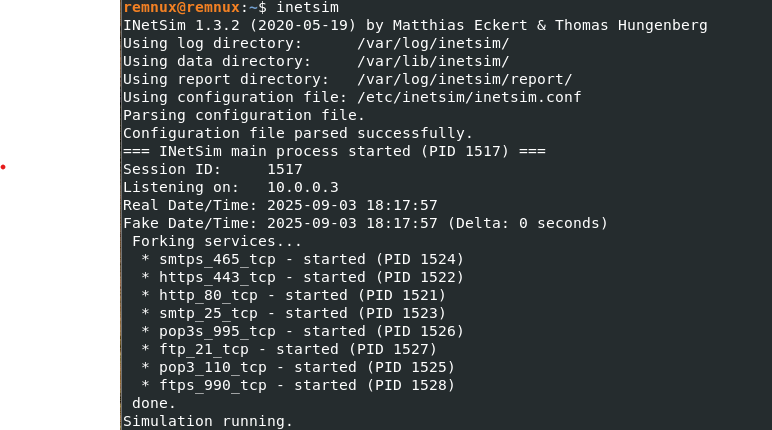772x430 pixels.
Task: Click the INetSim 1.3.2 version line
Action: point(415,25)
